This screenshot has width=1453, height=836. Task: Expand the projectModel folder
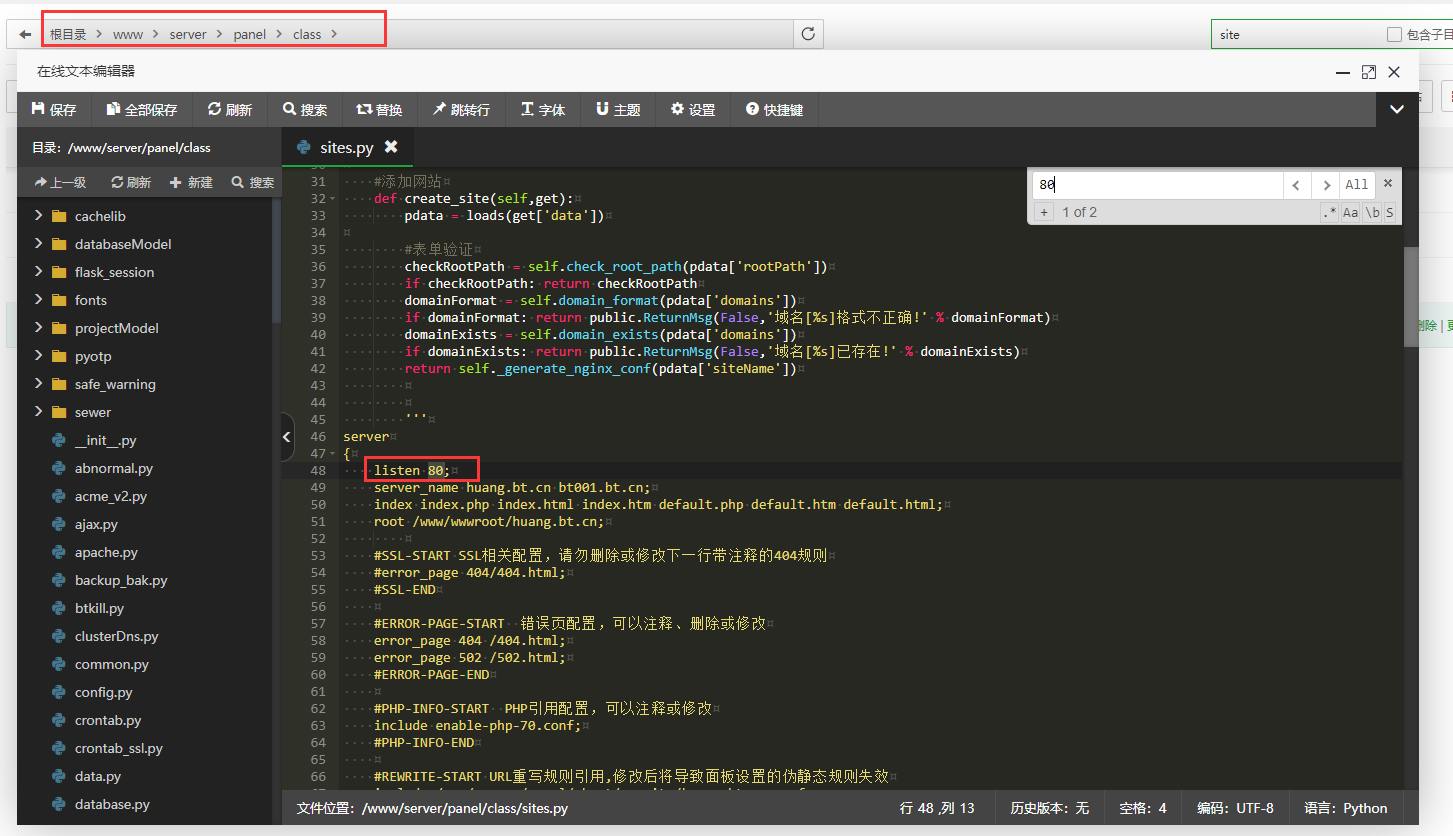point(40,328)
